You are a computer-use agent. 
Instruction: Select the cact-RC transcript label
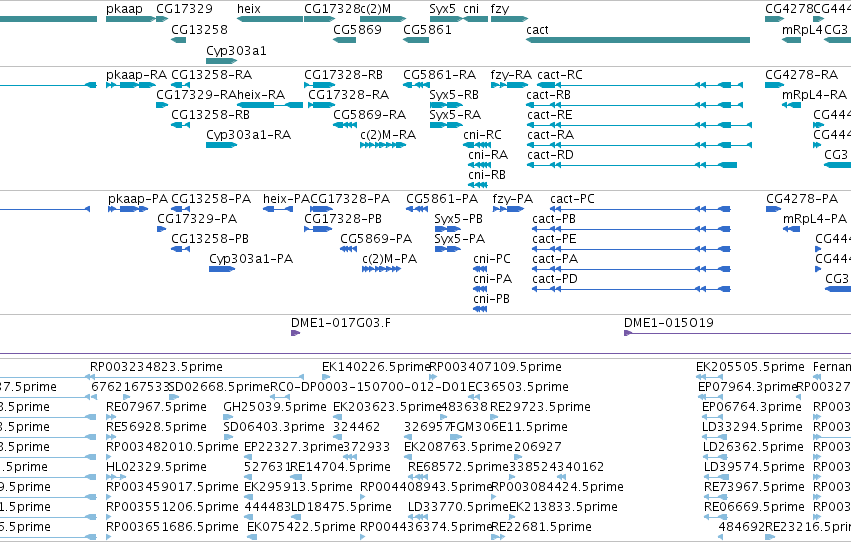[x=560, y=75]
